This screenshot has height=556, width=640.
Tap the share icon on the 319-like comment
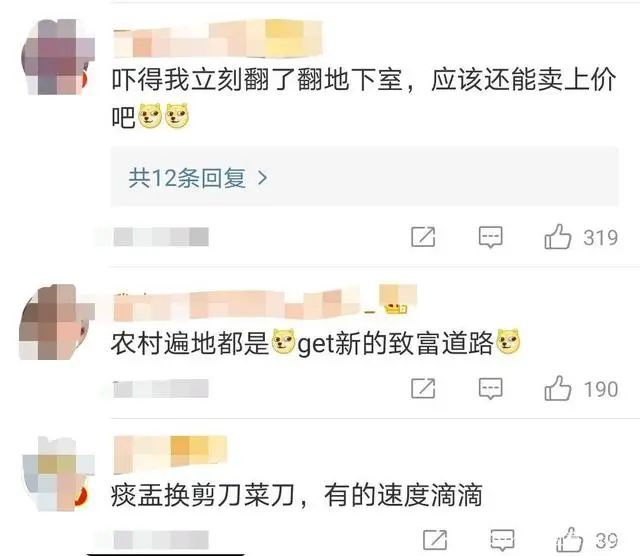(x=423, y=237)
